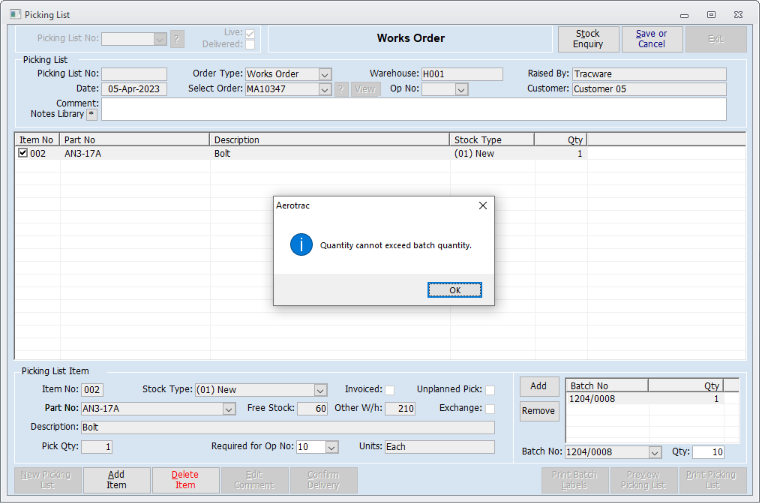Minimize the Picking List window
Screen dimensions: 760x503
(684, 15)
